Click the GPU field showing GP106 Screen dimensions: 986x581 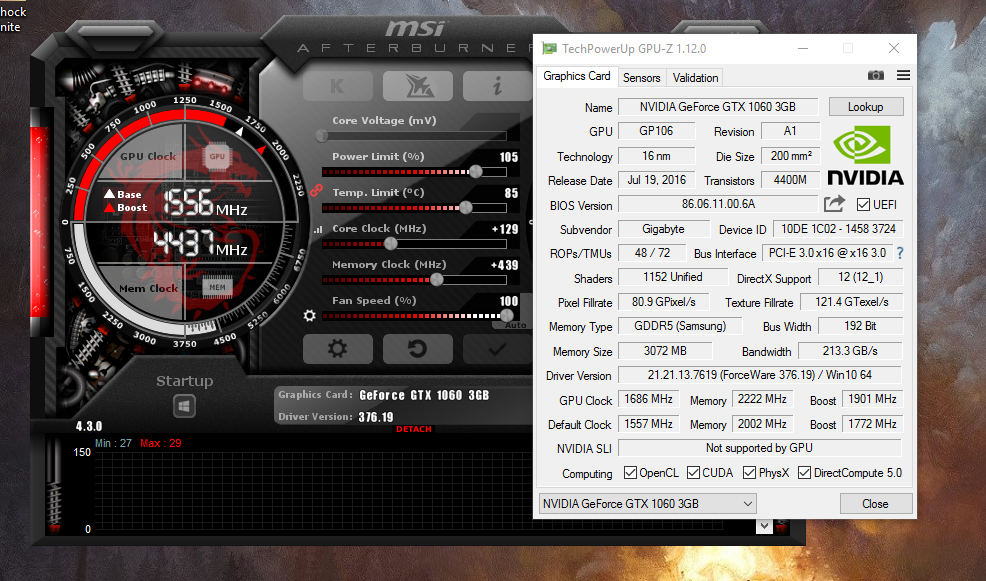coord(656,131)
